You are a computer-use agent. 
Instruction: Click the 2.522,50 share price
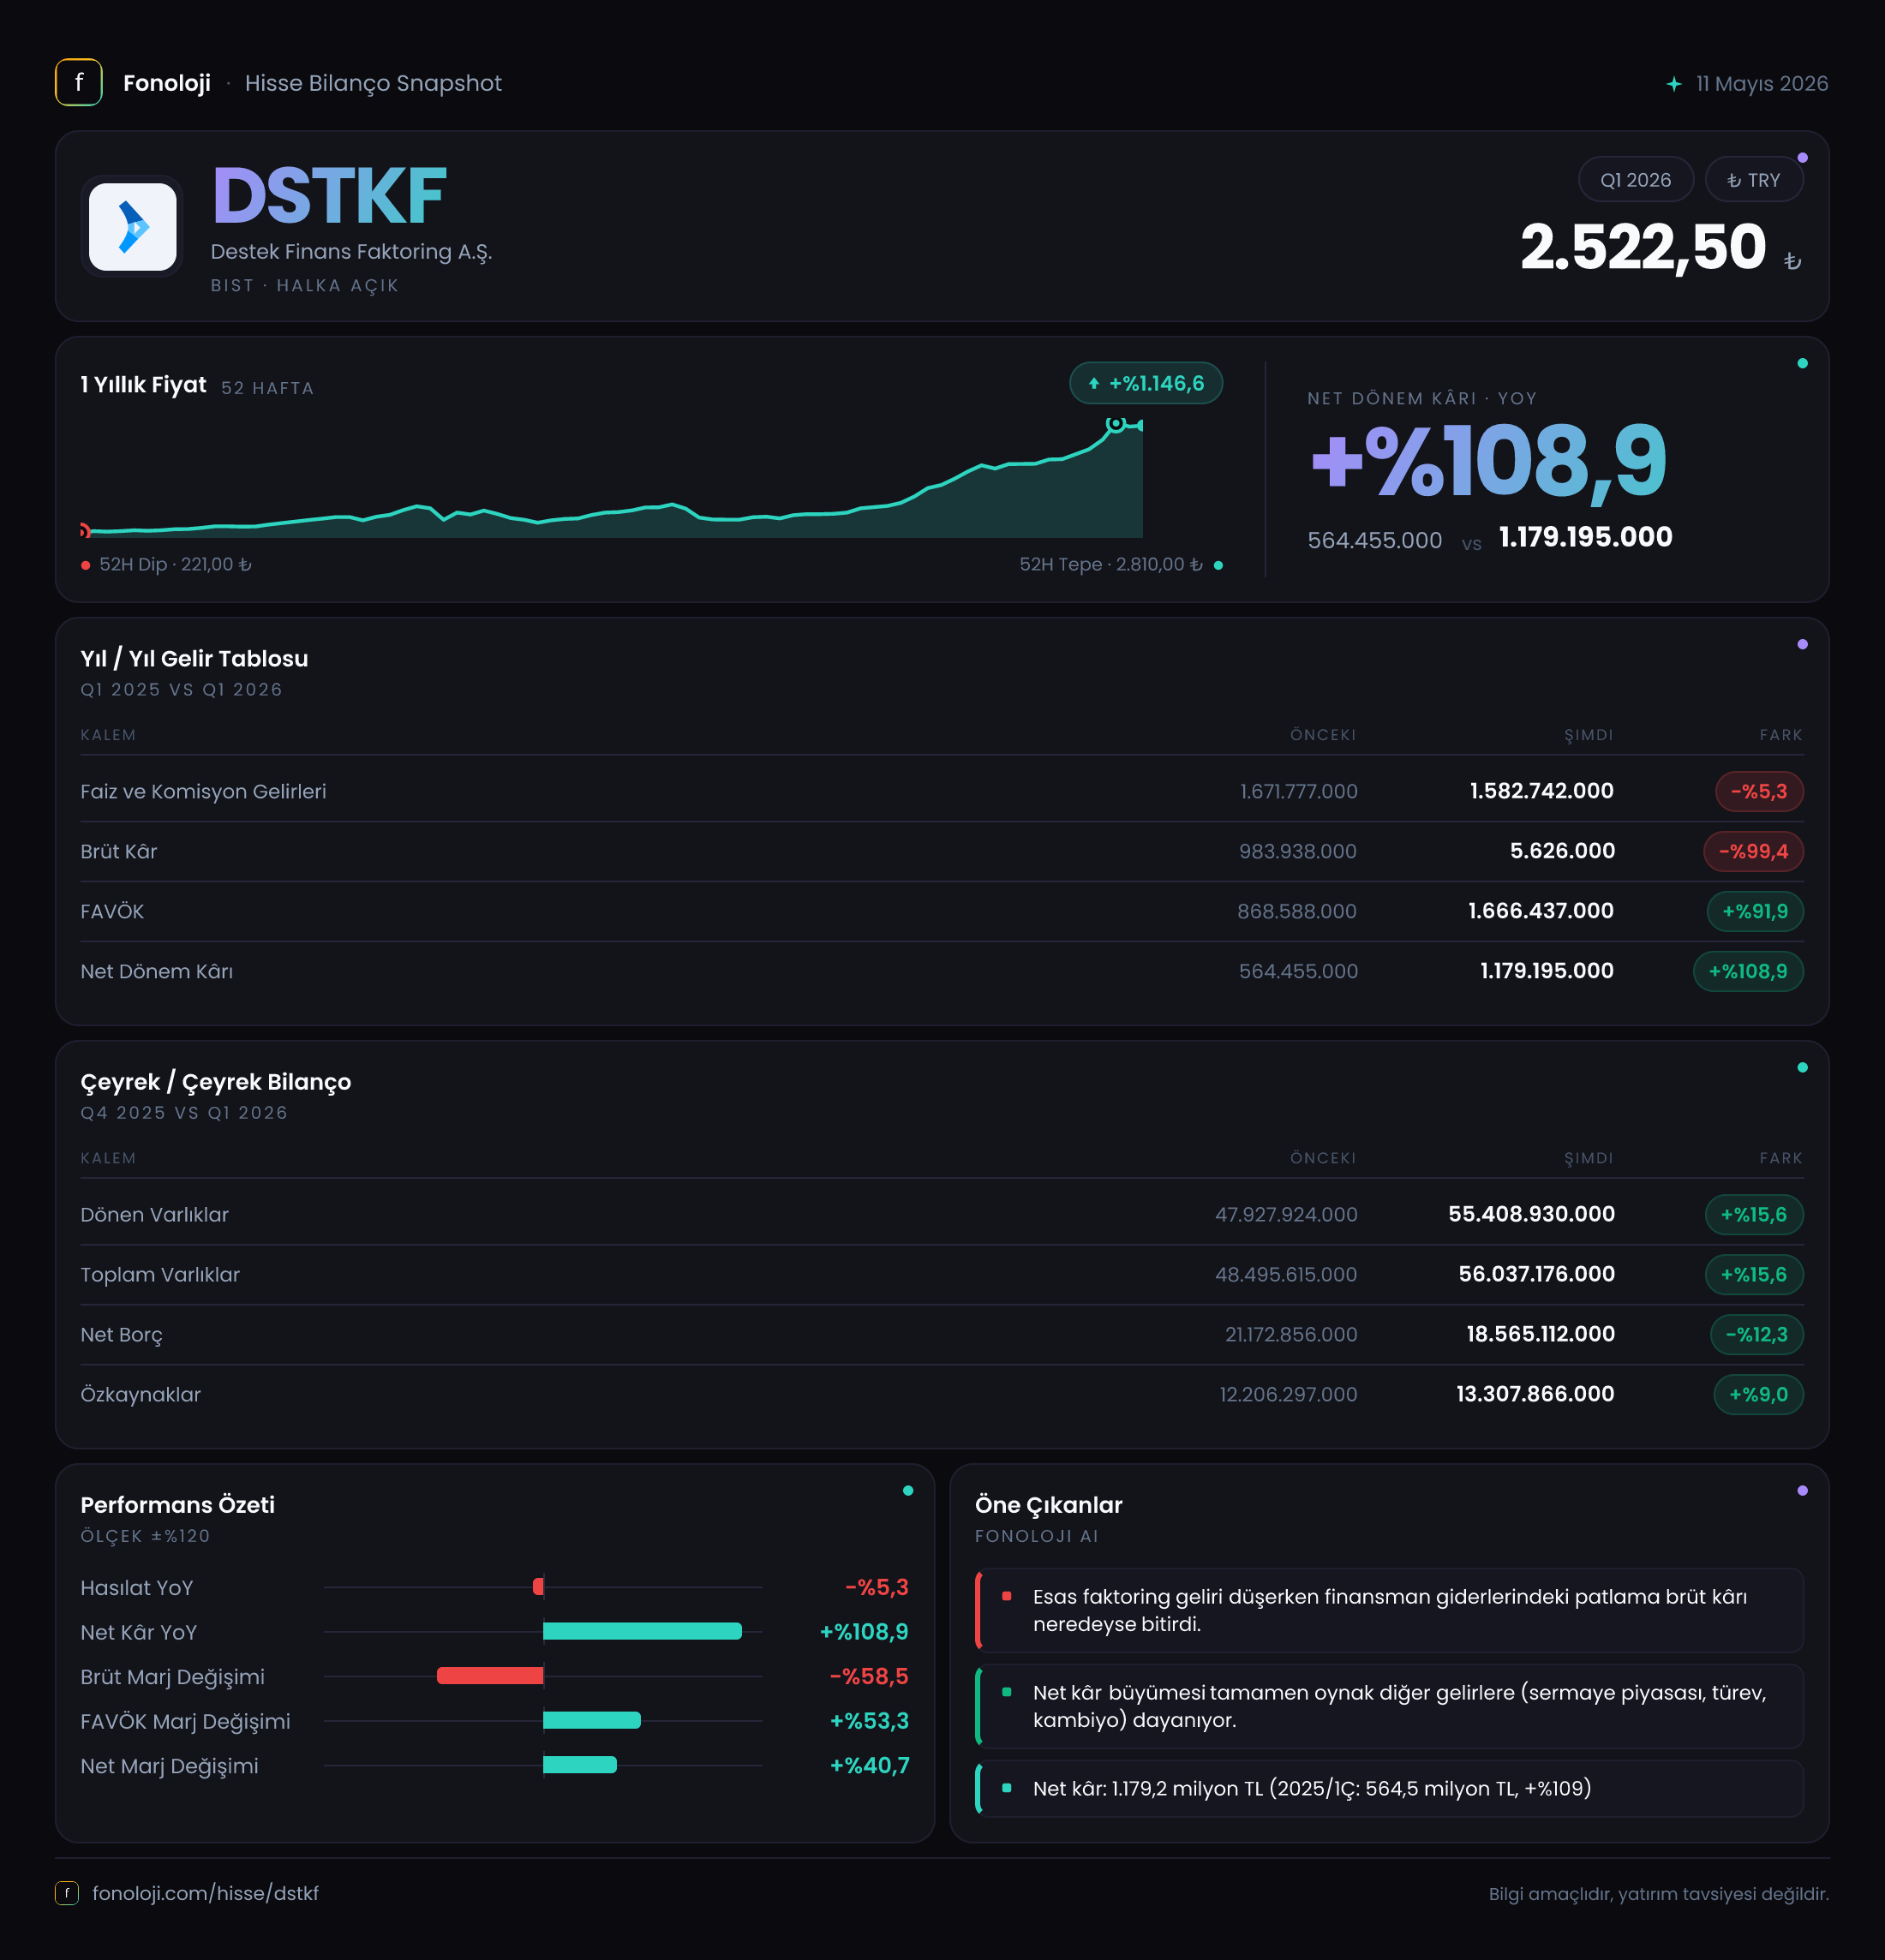pos(1643,247)
